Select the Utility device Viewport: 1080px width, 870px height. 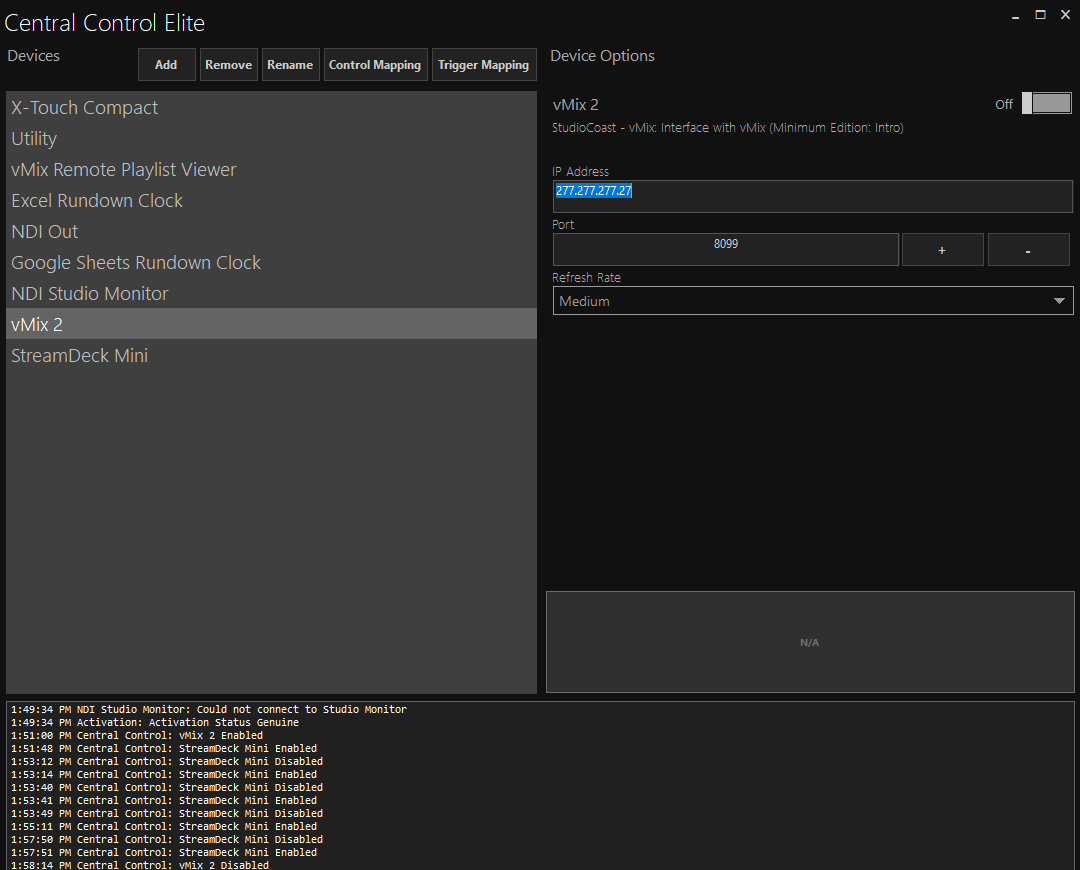click(x=34, y=139)
